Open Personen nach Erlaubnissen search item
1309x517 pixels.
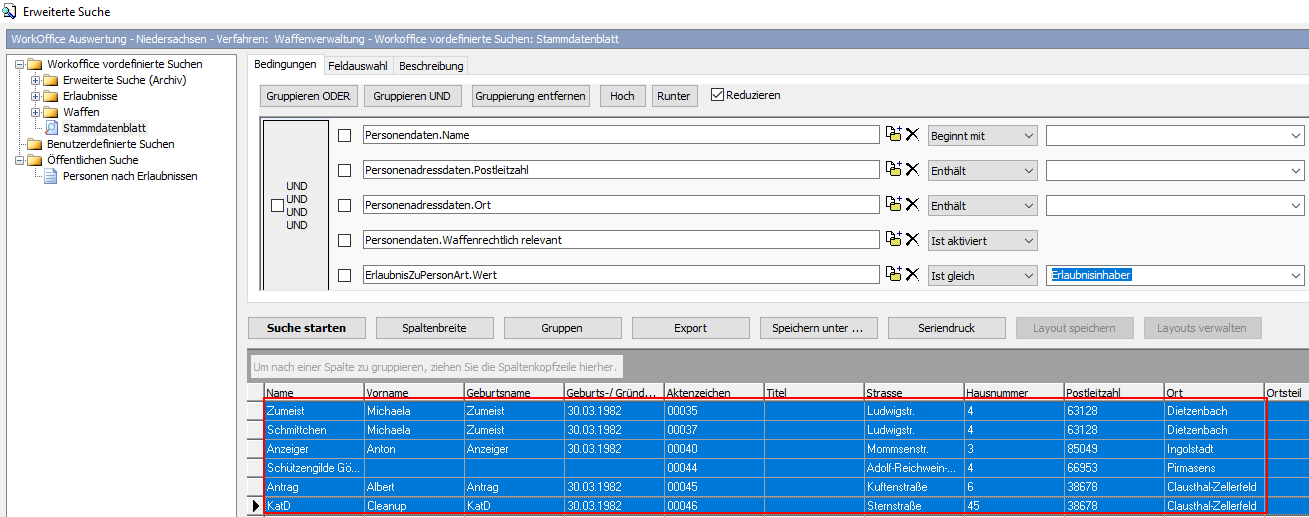click(x=129, y=176)
